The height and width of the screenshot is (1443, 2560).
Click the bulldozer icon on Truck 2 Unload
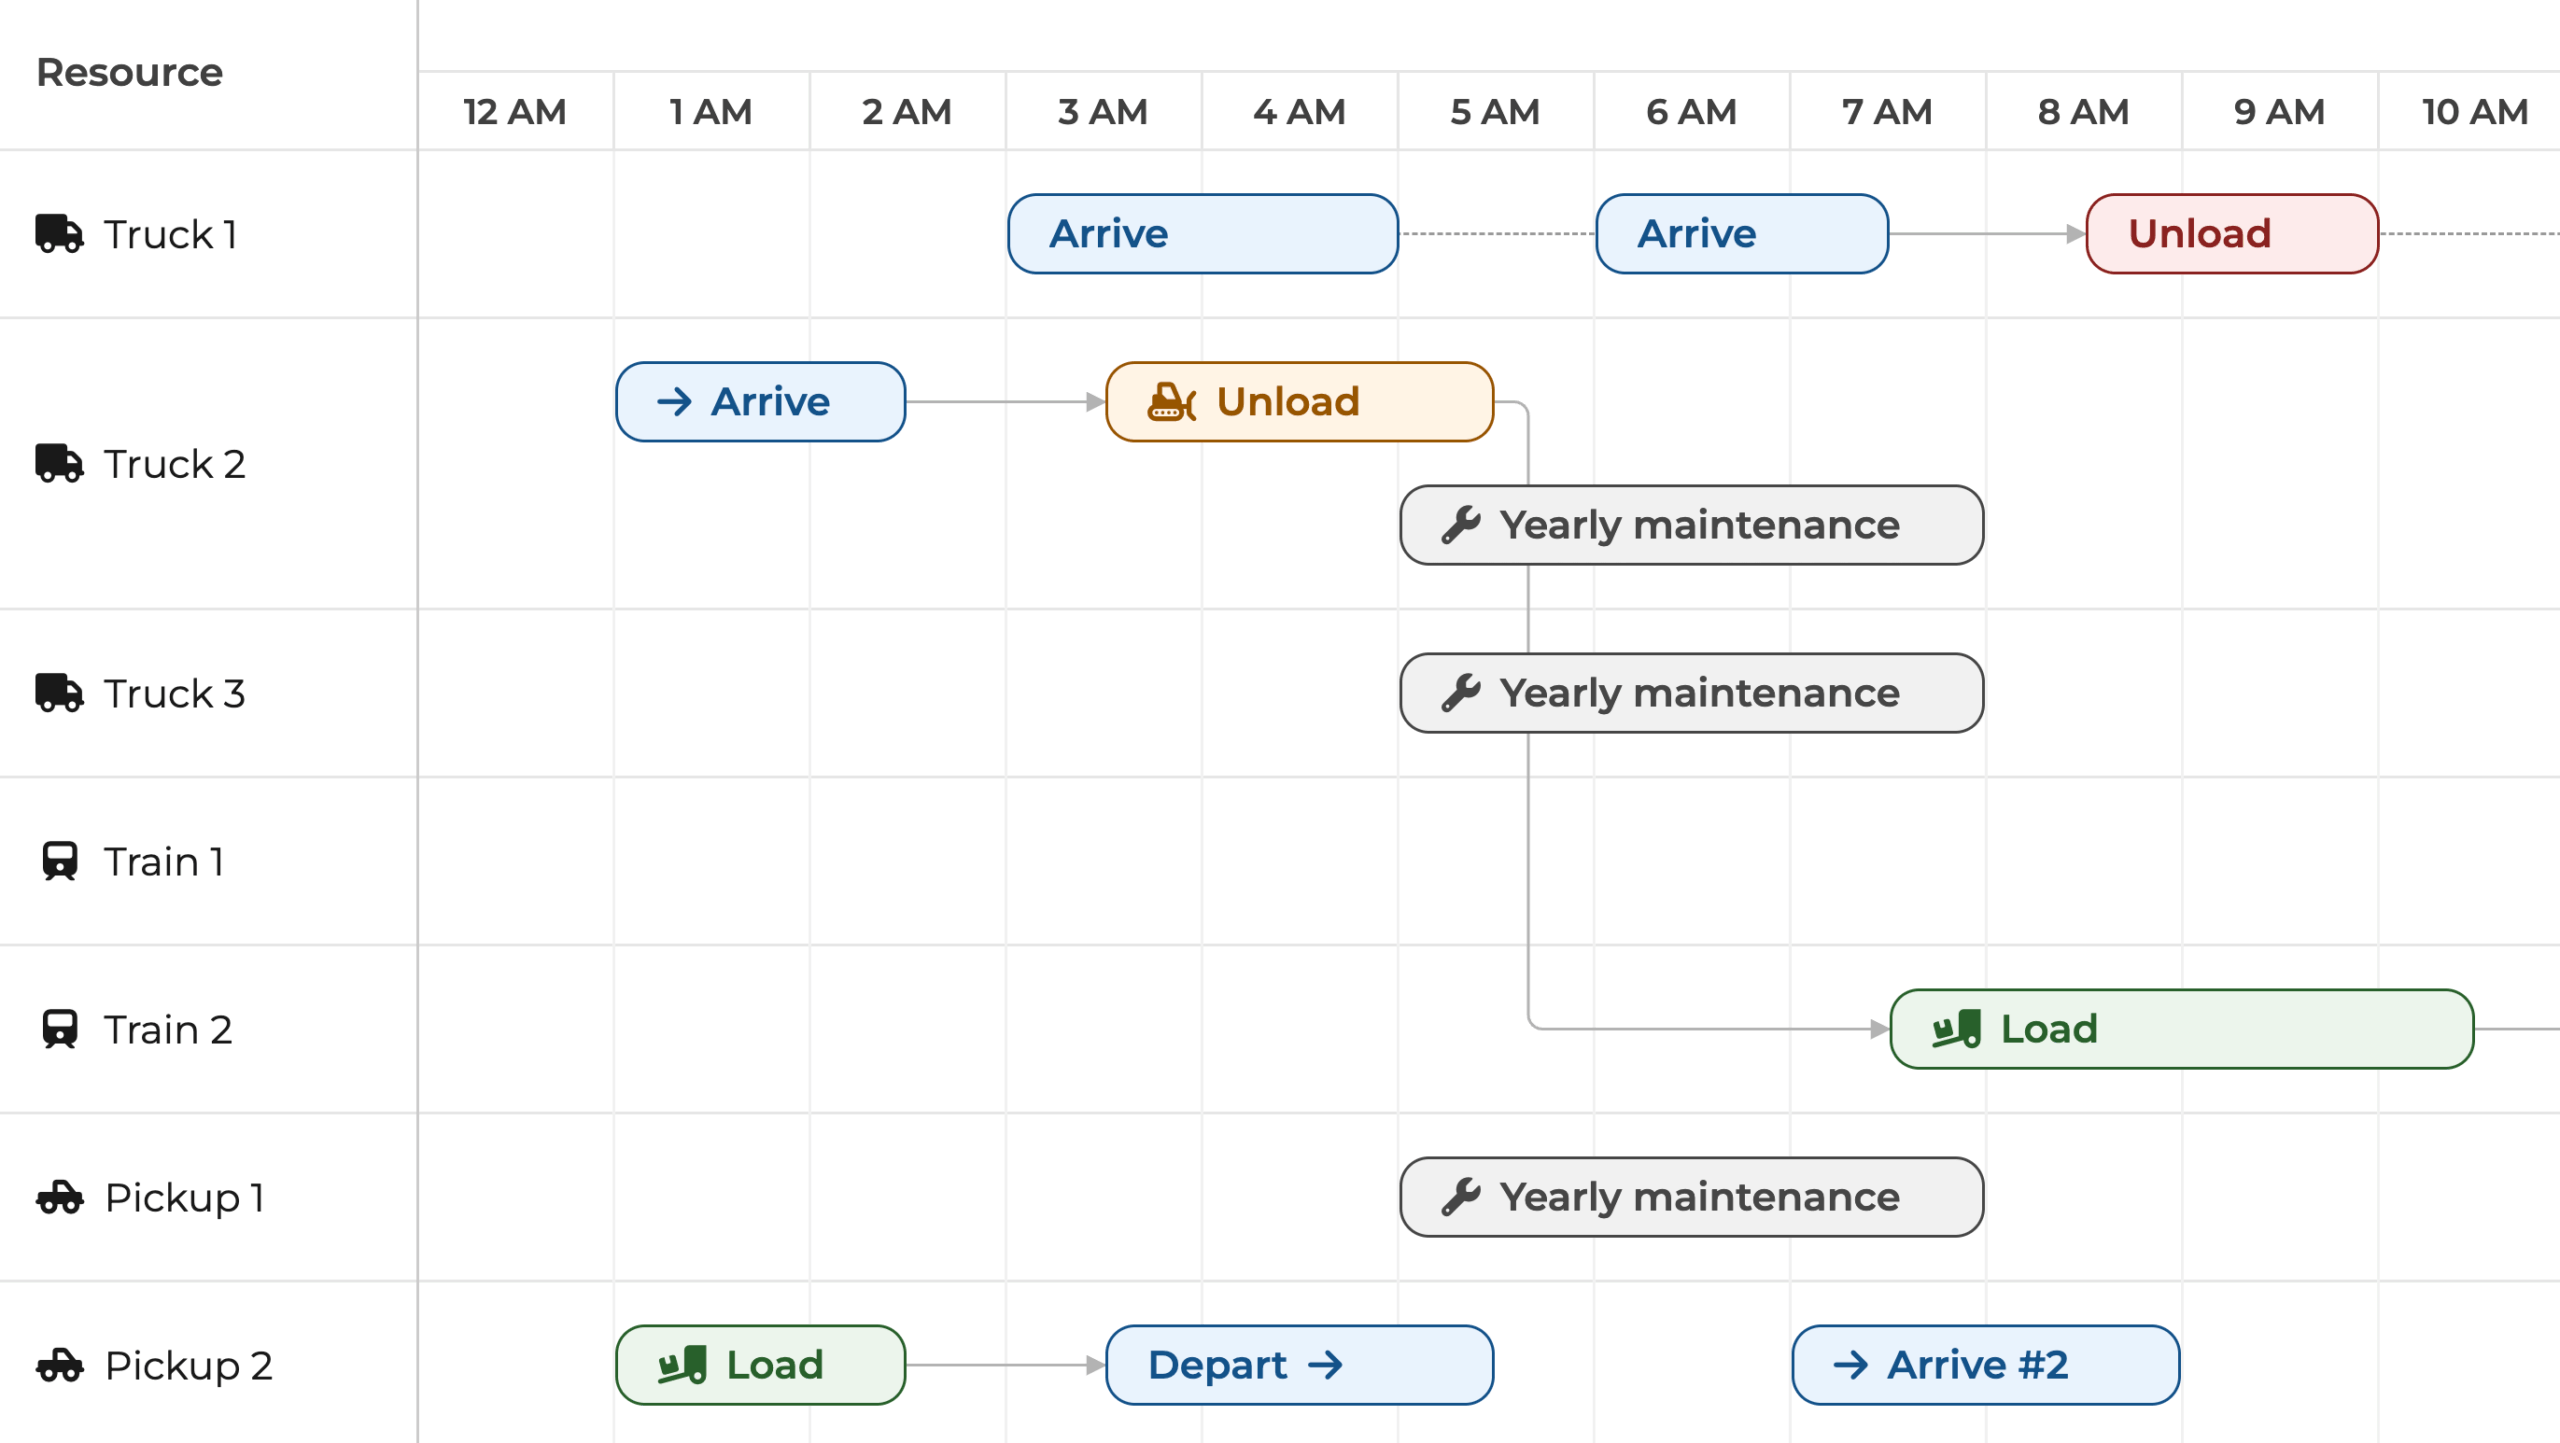click(1171, 402)
